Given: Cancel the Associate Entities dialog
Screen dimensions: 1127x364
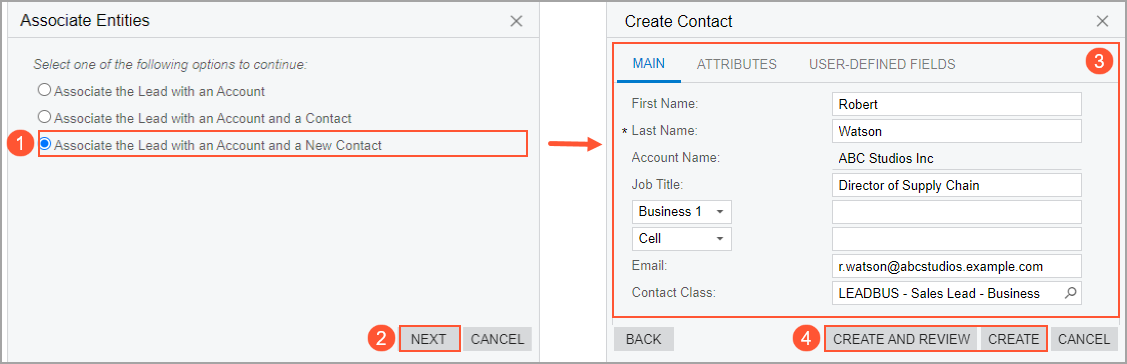Looking at the screenshot, I should click(x=497, y=339).
